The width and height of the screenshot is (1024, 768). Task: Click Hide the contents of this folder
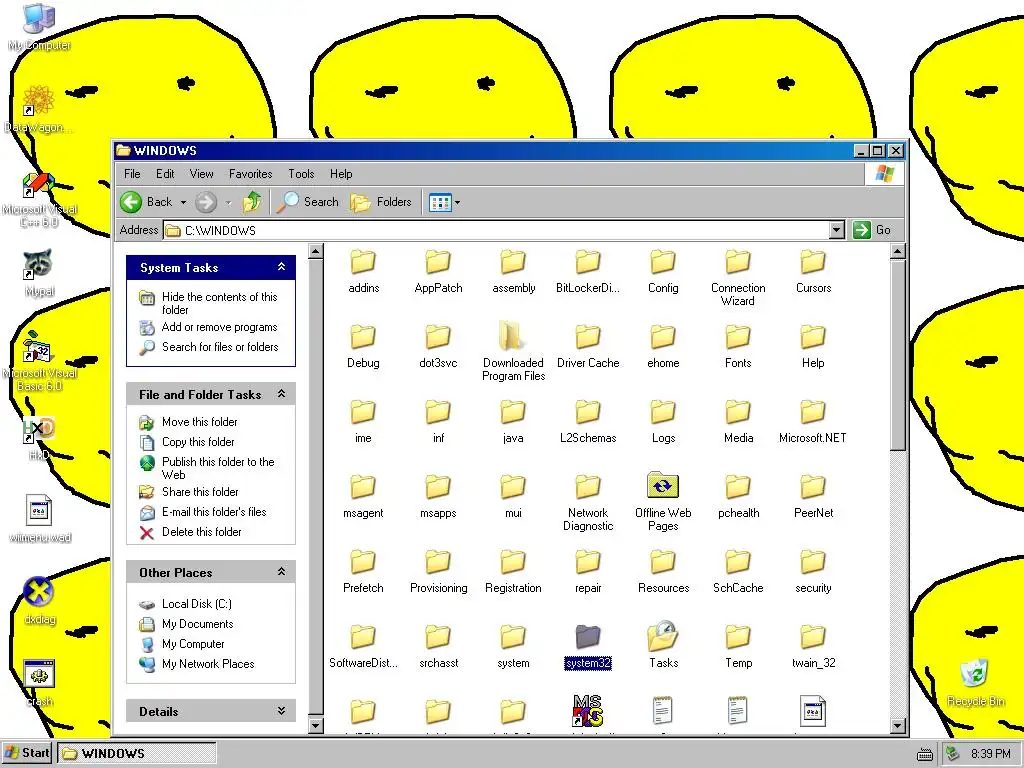[x=219, y=303]
